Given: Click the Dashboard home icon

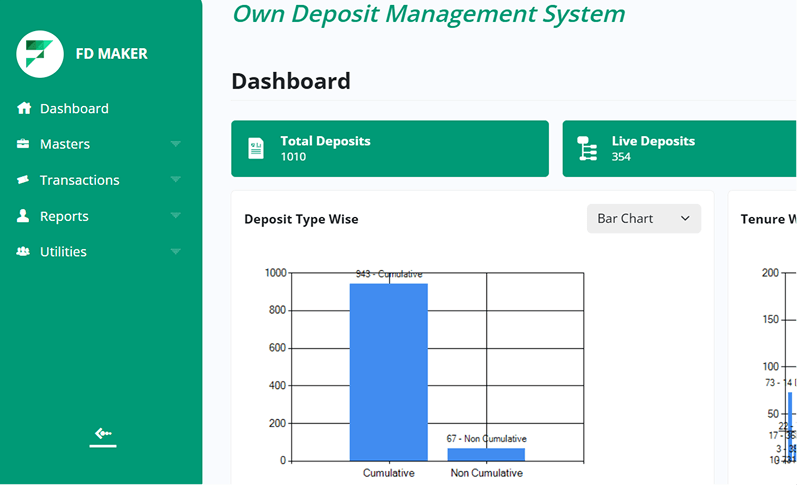Looking at the screenshot, I should 24,108.
